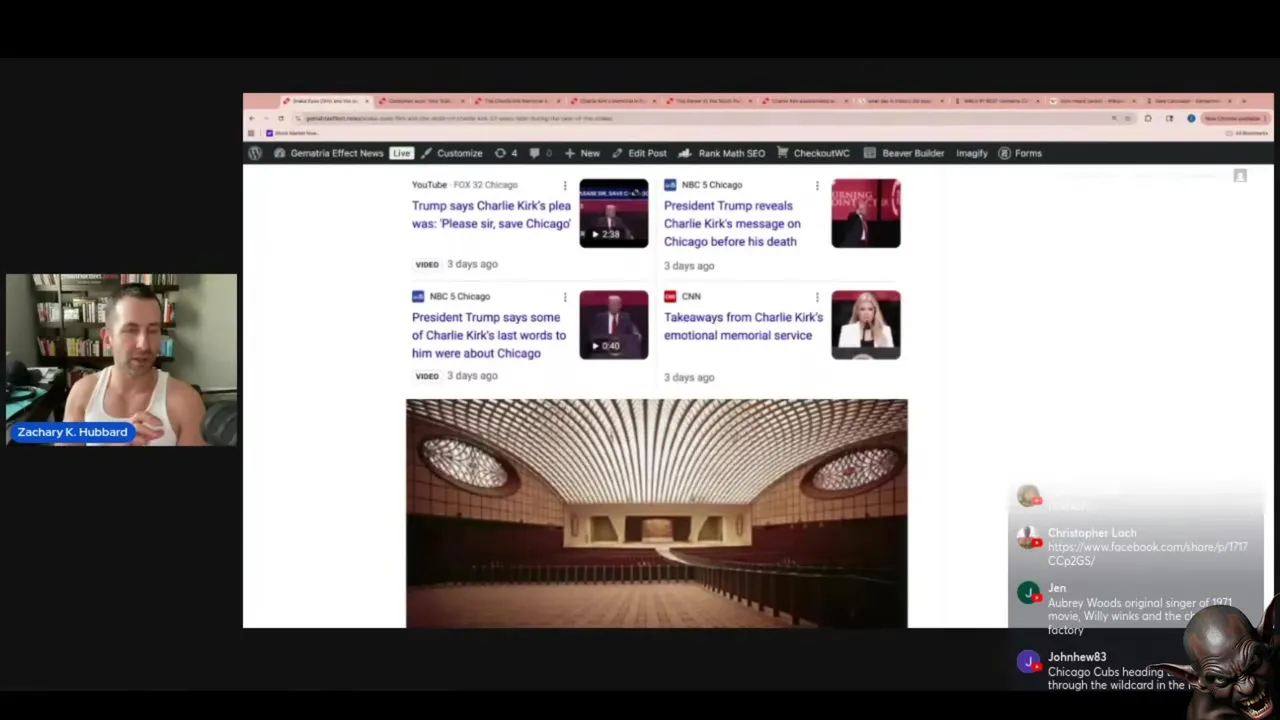Click the Zachary K. Hubbard webcam feed

pos(121,360)
